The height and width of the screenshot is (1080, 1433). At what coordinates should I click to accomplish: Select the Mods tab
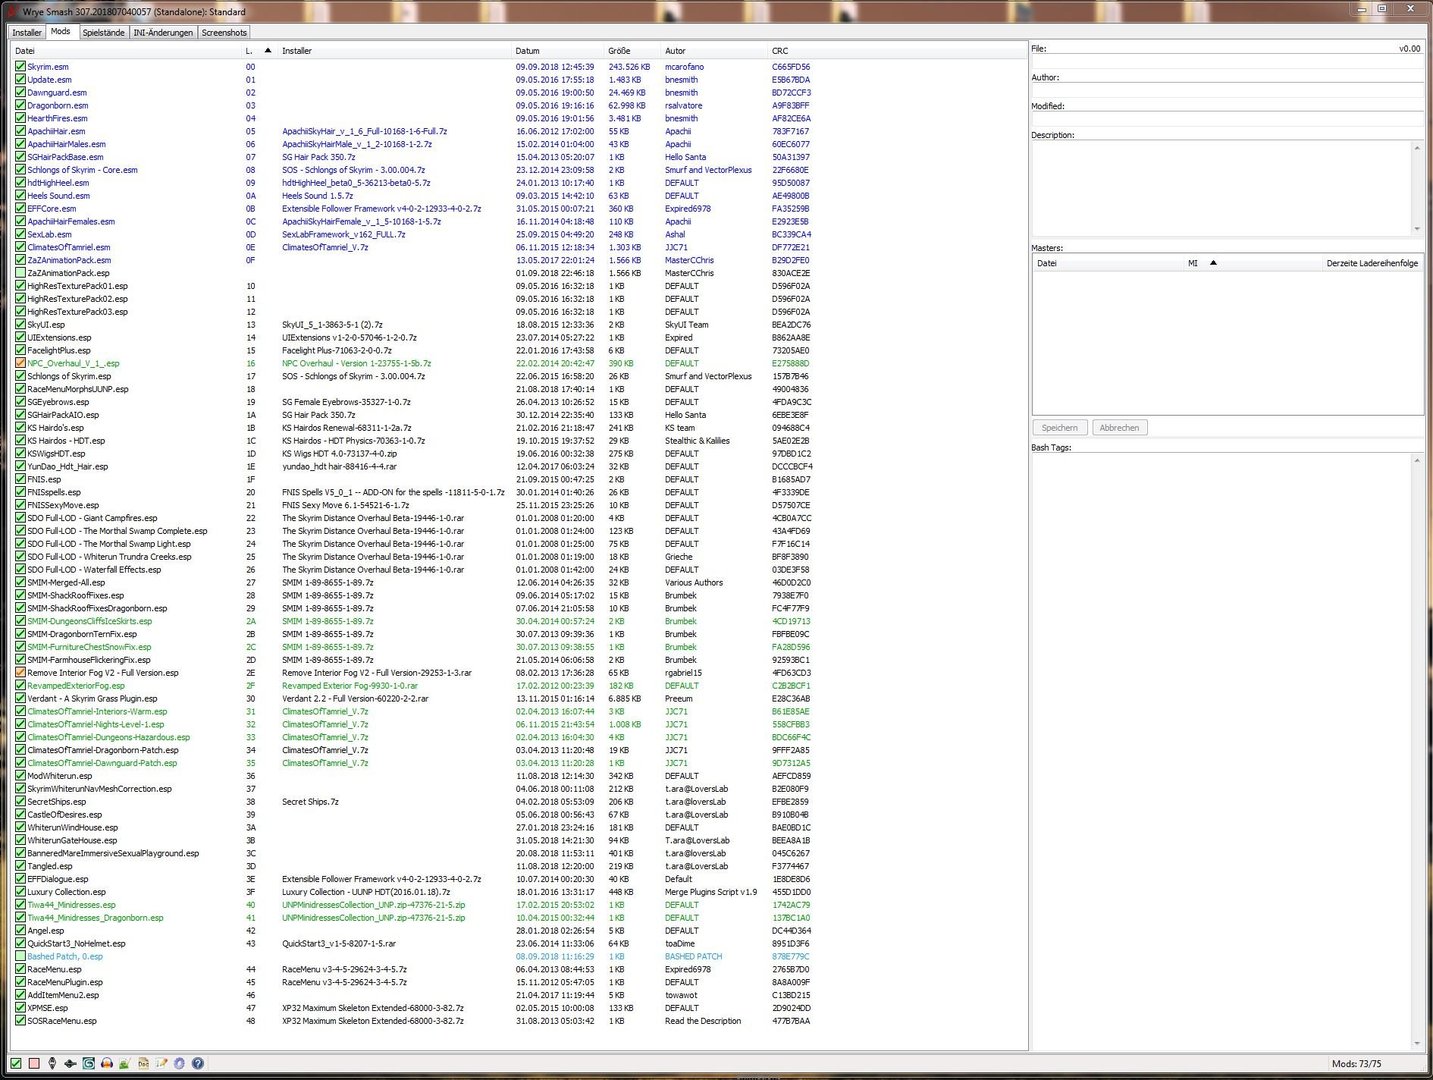point(61,32)
